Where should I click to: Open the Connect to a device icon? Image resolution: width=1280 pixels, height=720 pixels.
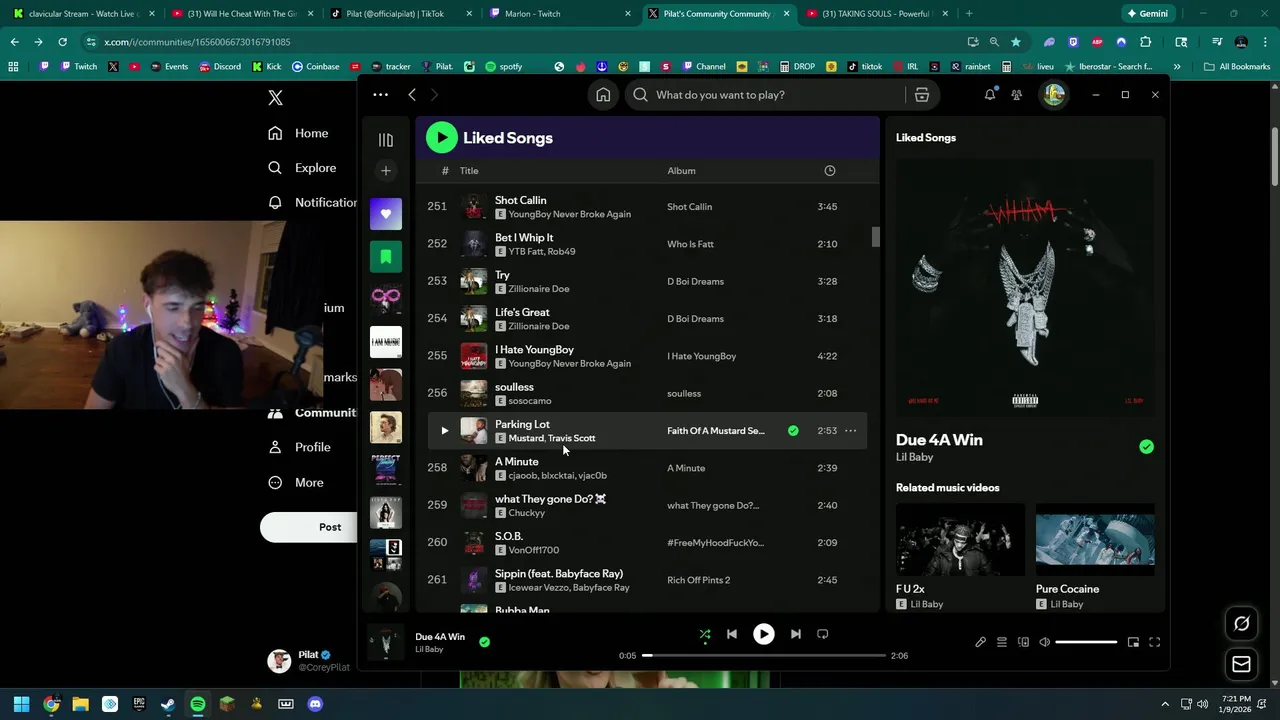click(1023, 642)
